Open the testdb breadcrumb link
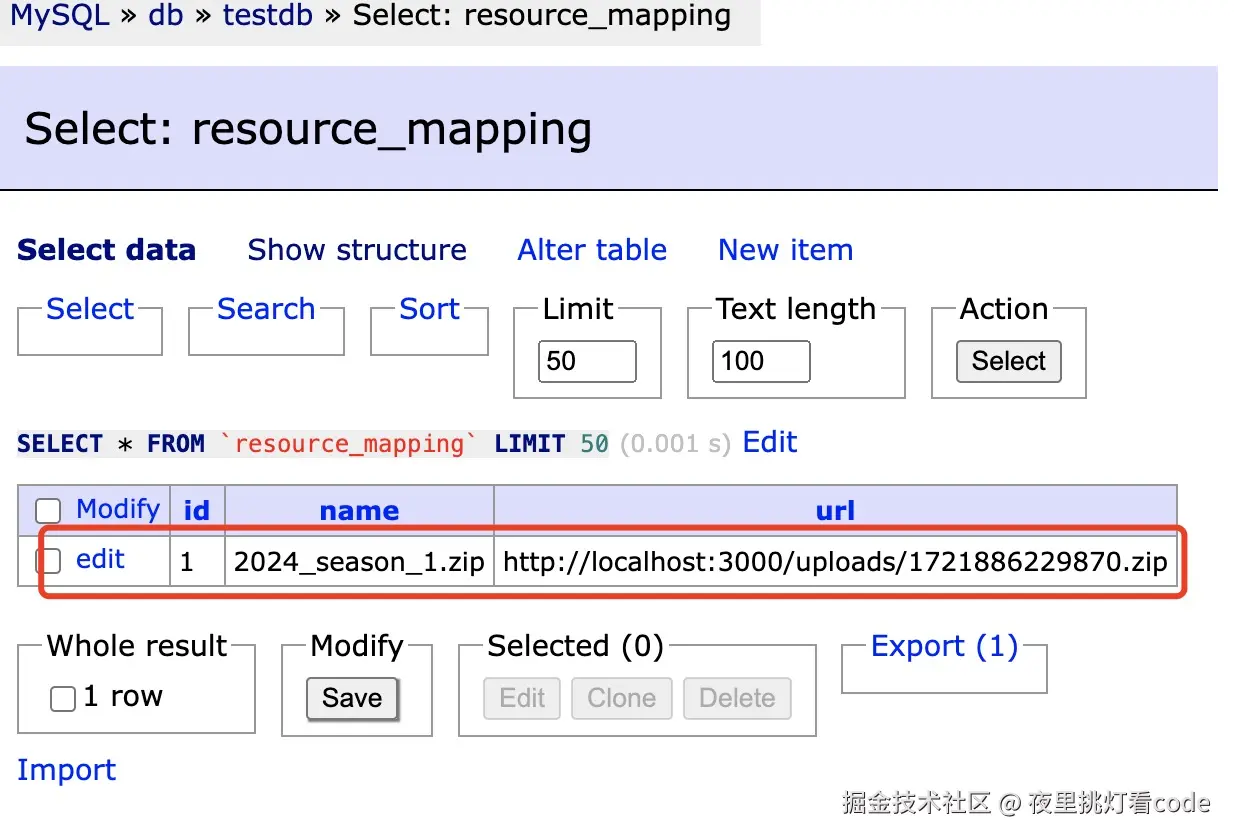 click(267, 16)
